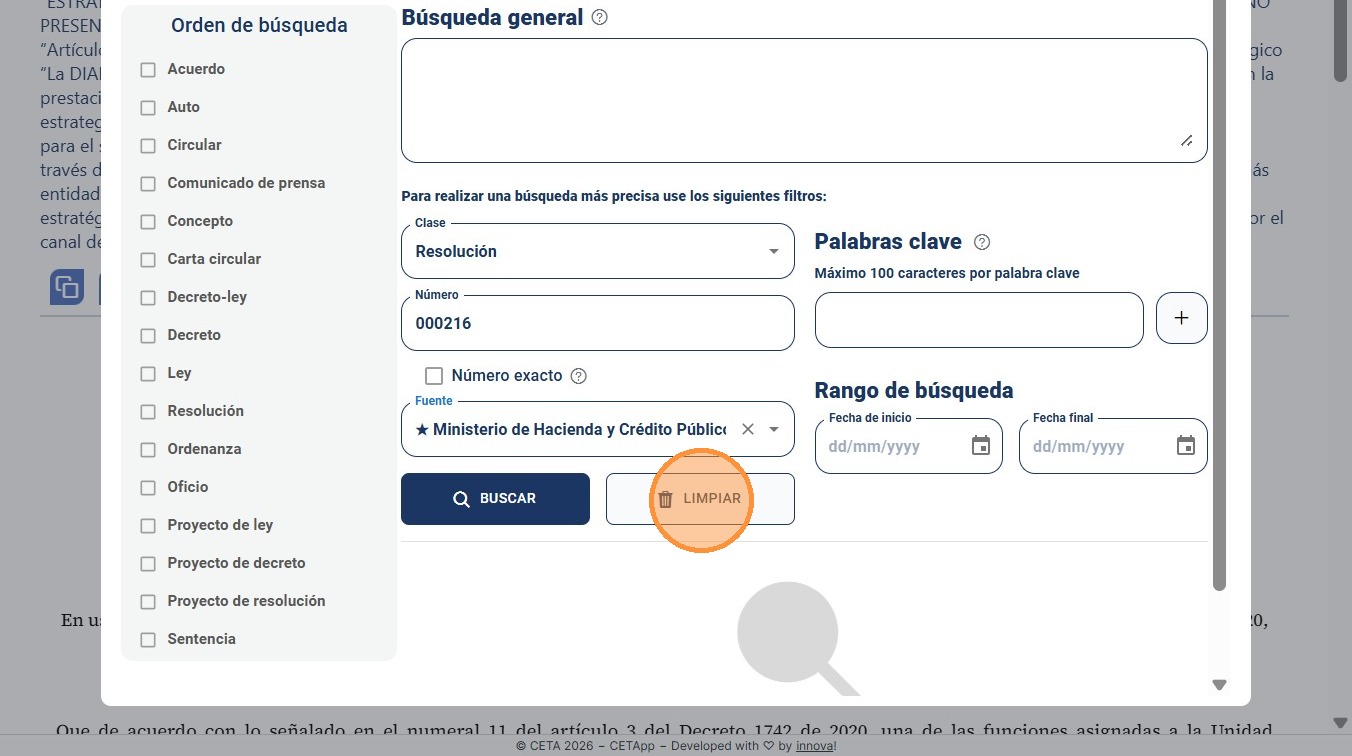Open calendar for Fecha de inicio
The width and height of the screenshot is (1352, 756).
(981, 446)
